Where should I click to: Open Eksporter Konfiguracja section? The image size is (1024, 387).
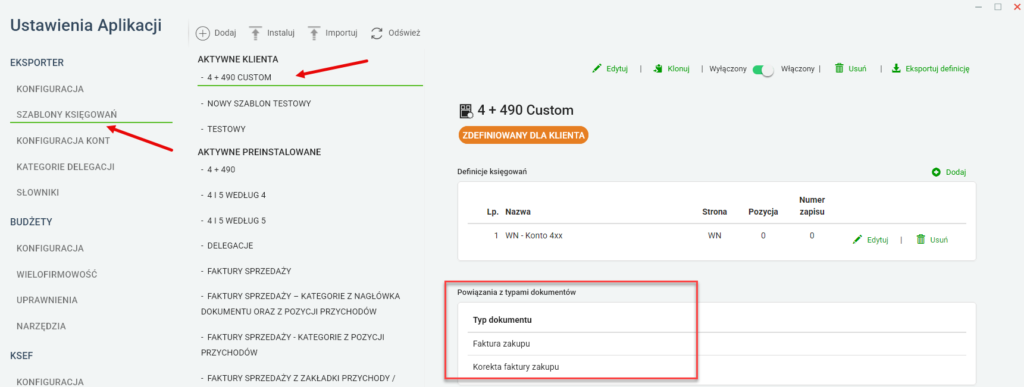(50, 89)
